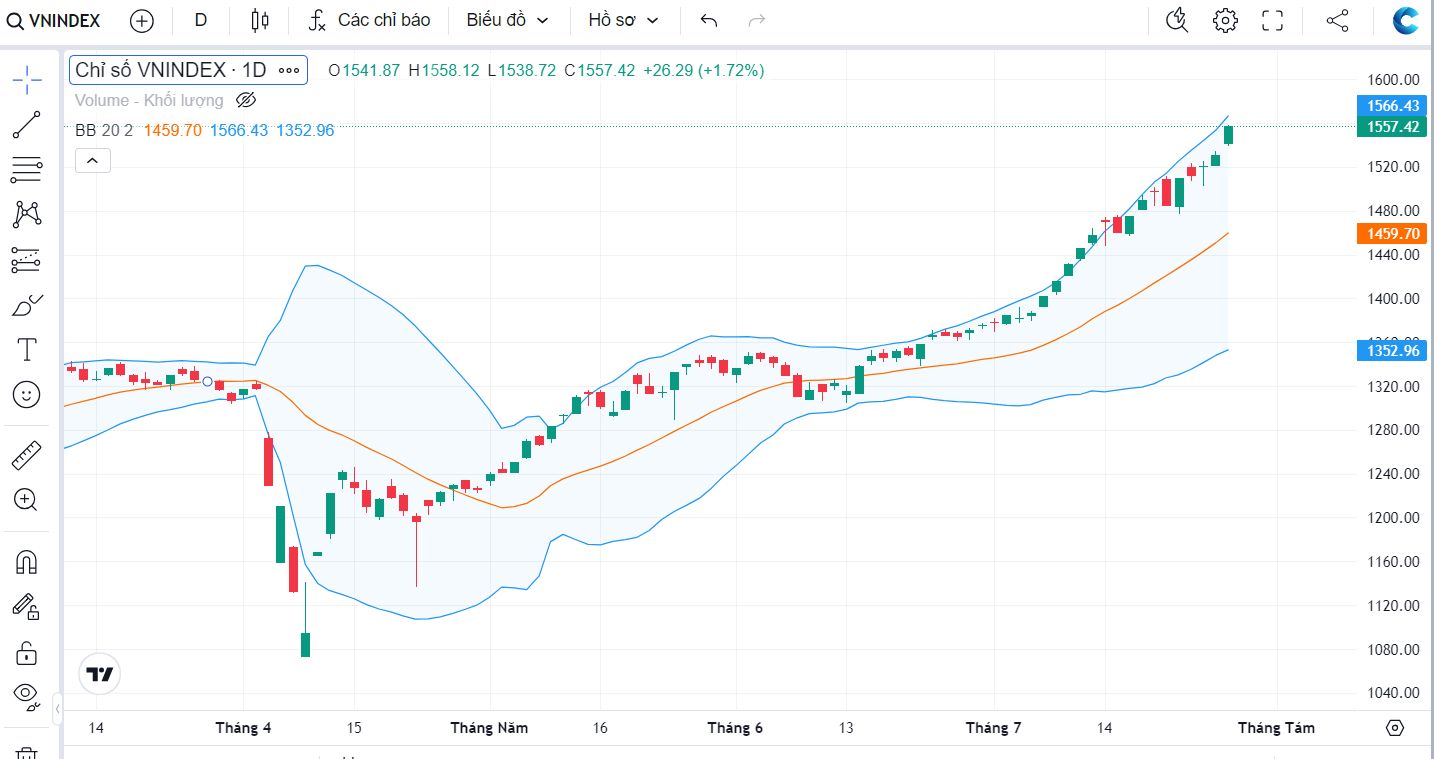1434x759 pixels.
Task: Activate the zoom in tool
Action: (27, 500)
